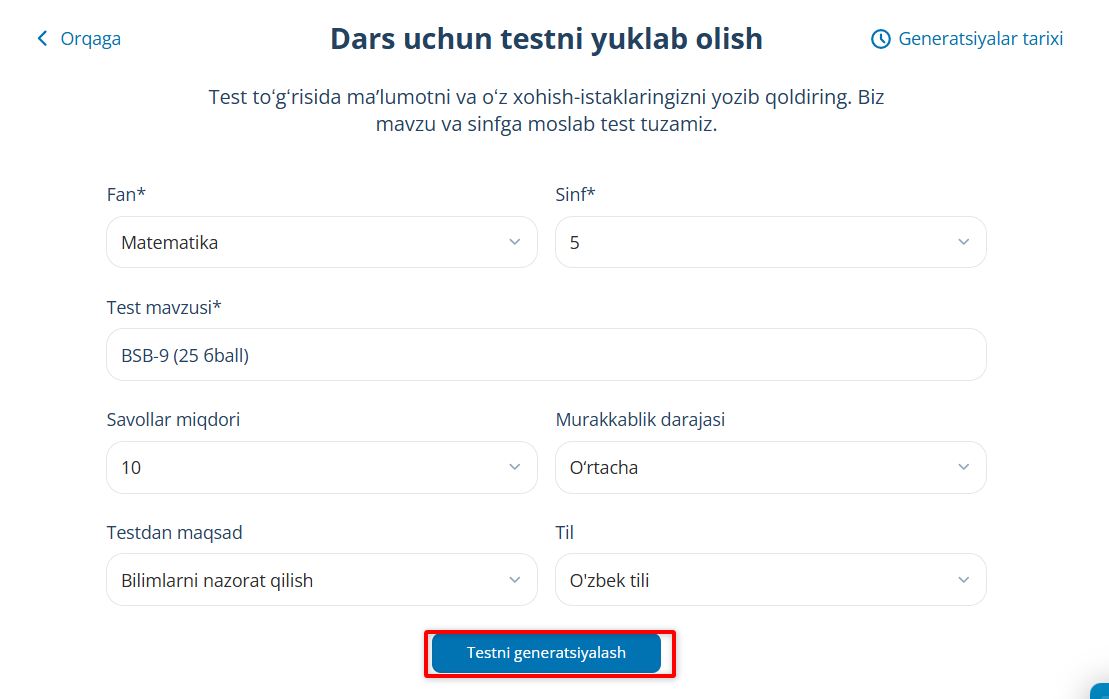Click the Testdan maqsad label
The width and height of the screenshot is (1109, 699).
pos(174,533)
